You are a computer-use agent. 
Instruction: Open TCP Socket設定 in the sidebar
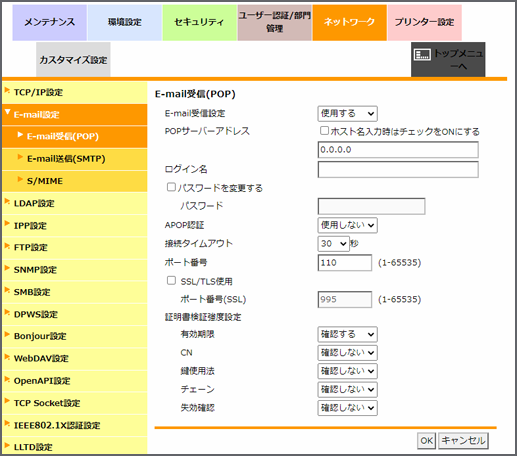[75, 403]
